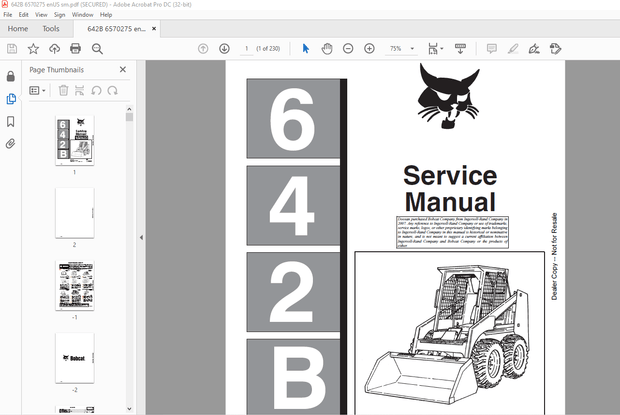
Task: Go to the next page using down arrow
Action: [x=224, y=48]
